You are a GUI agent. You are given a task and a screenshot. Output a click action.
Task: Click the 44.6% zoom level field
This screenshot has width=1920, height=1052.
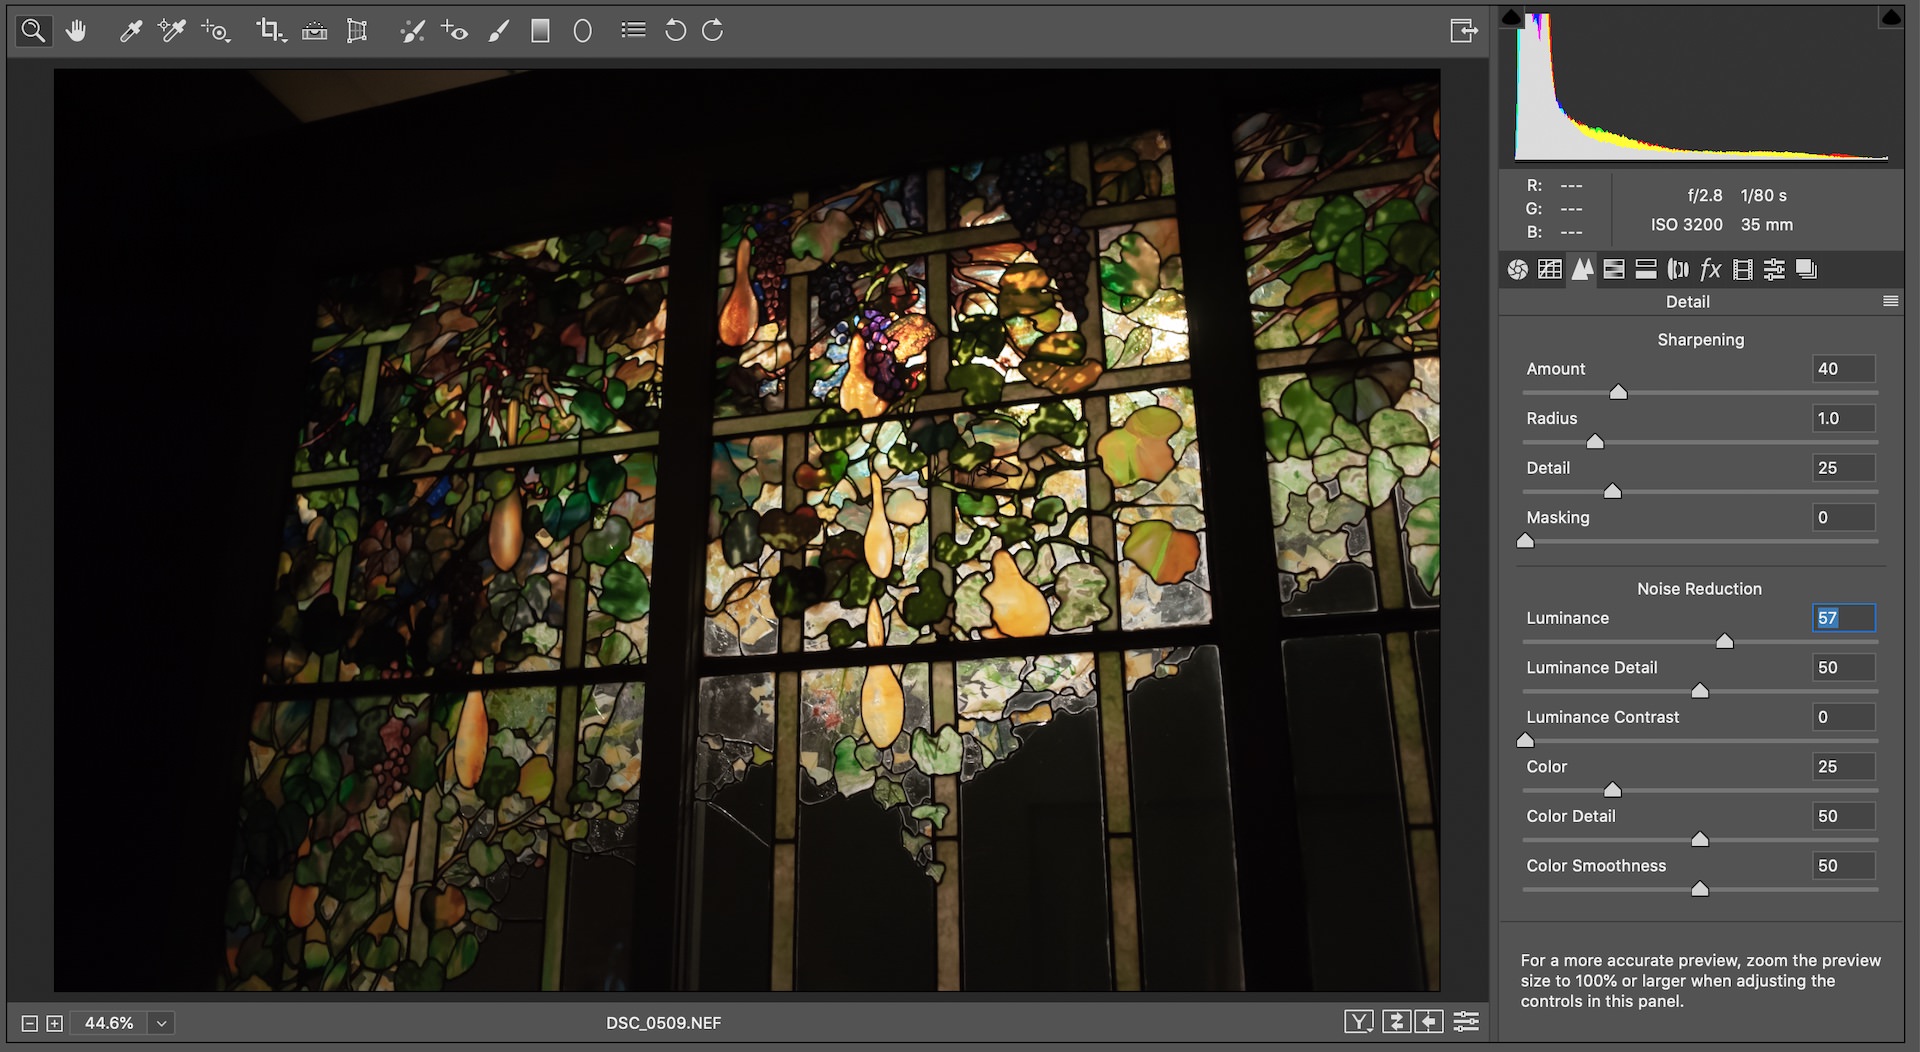pyautogui.click(x=109, y=1023)
